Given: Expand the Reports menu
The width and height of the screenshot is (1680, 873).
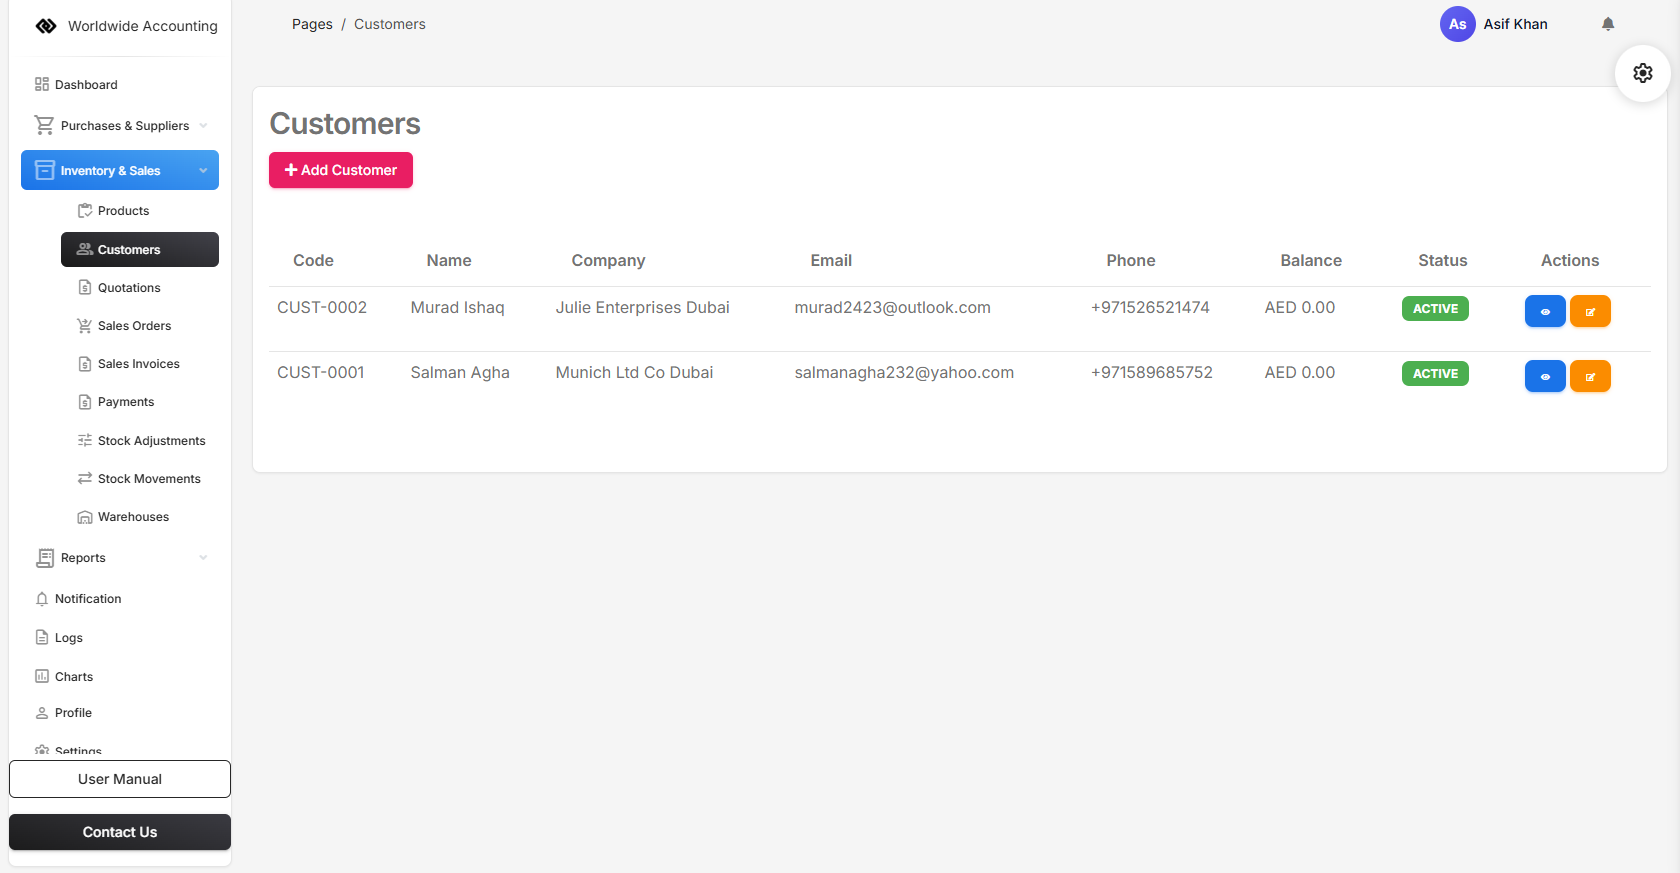Looking at the screenshot, I should tap(120, 558).
